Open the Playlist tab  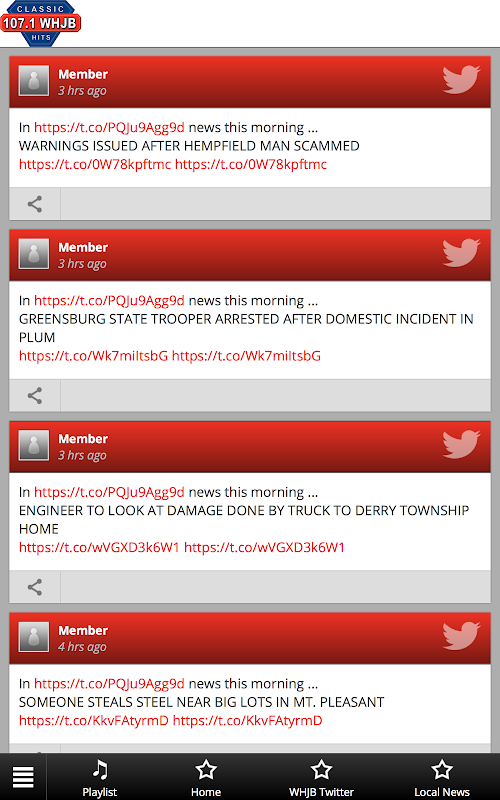pyautogui.click(x=99, y=778)
